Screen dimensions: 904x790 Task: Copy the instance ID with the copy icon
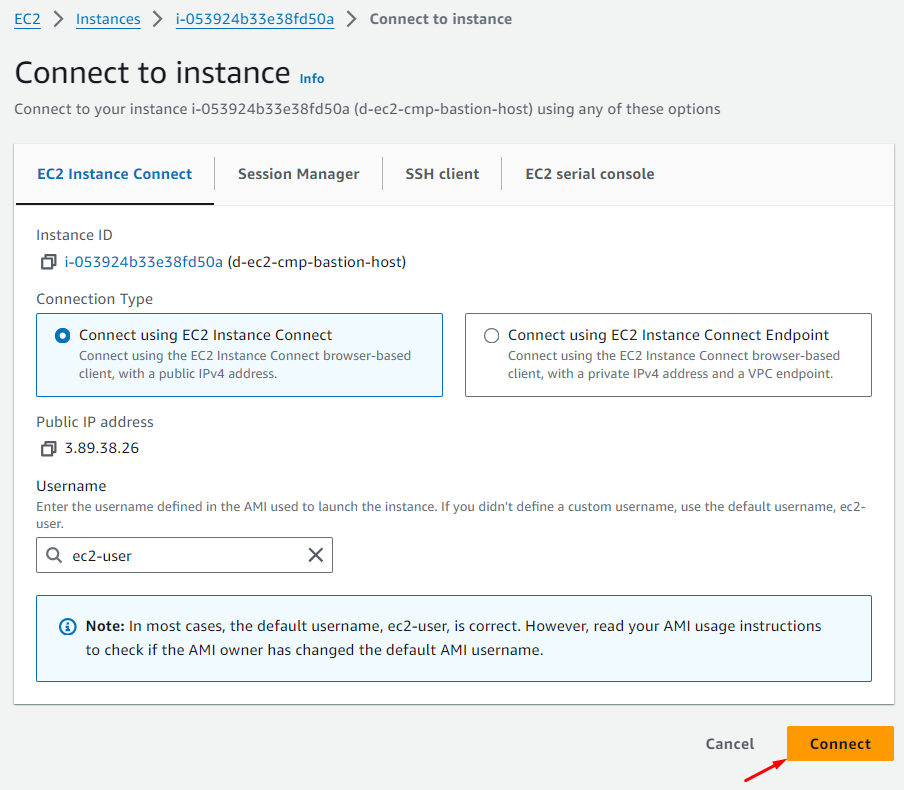click(x=48, y=262)
